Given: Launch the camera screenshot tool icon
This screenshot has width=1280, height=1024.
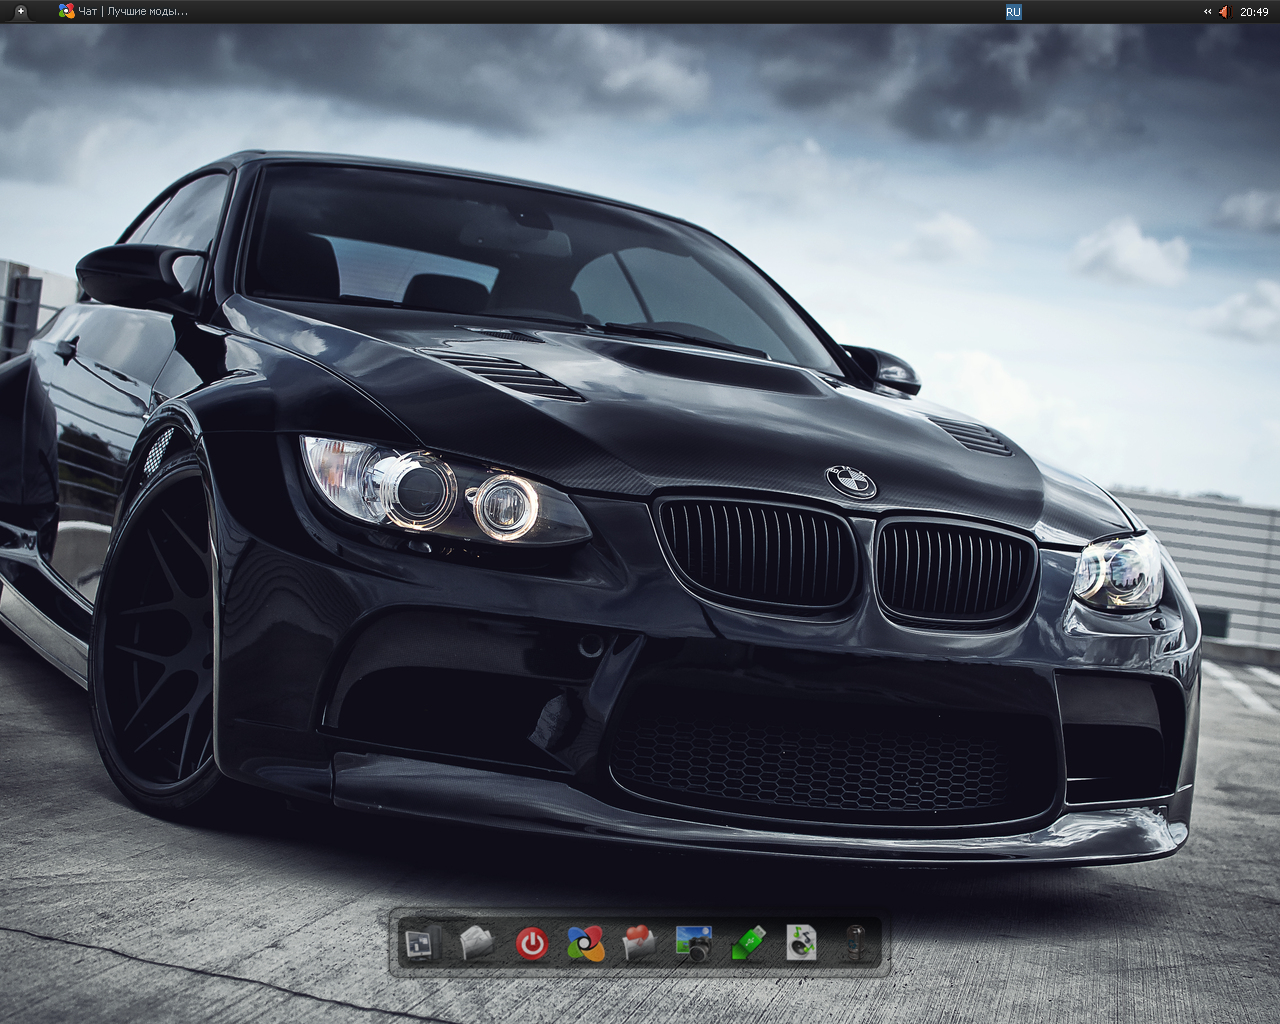Looking at the screenshot, I should point(693,943).
